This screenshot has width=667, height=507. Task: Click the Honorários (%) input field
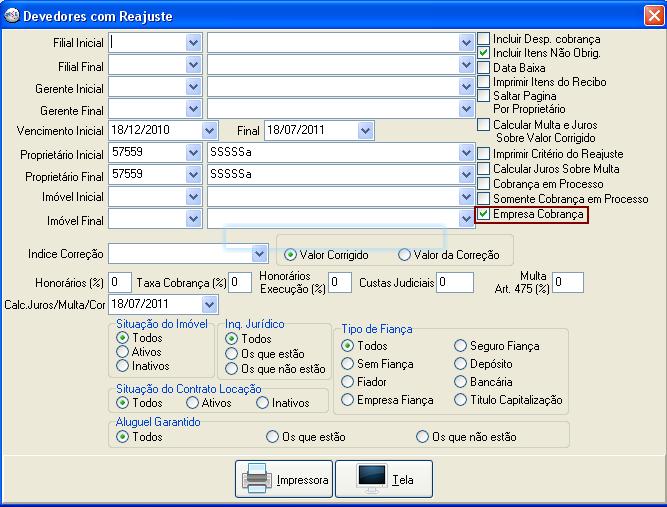coord(120,282)
